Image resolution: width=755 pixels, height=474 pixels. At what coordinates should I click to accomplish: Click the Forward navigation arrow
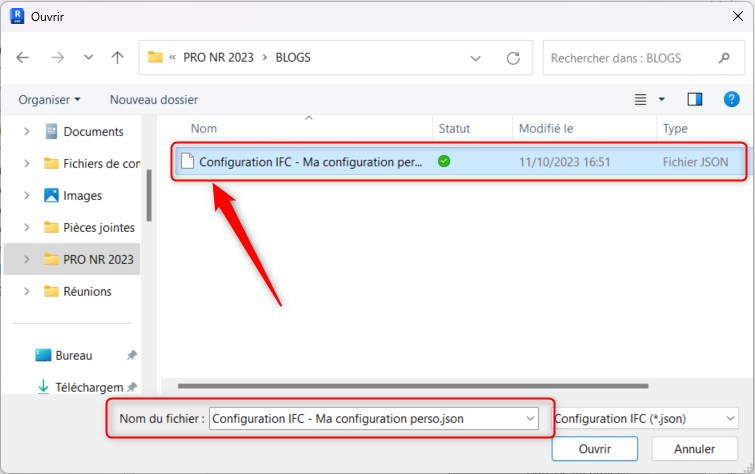tap(57, 58)
